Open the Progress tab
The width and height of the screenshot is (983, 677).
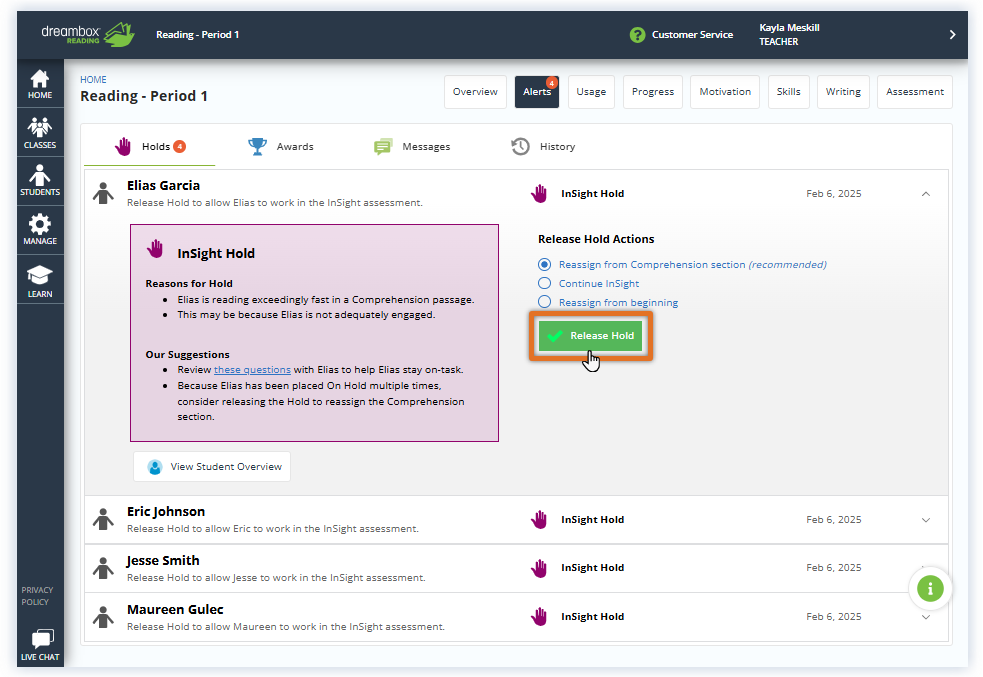click(x=652, y=91)
